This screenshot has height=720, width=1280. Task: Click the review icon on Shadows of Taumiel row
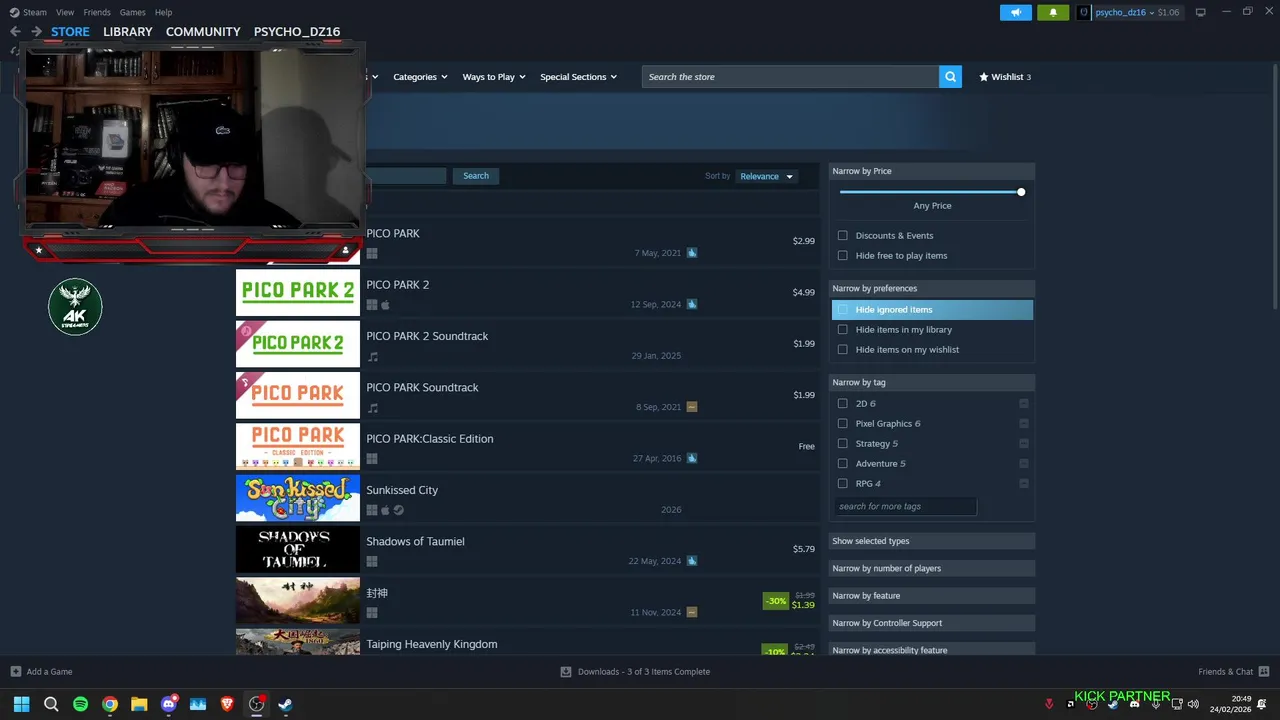(x=692, y=561)
